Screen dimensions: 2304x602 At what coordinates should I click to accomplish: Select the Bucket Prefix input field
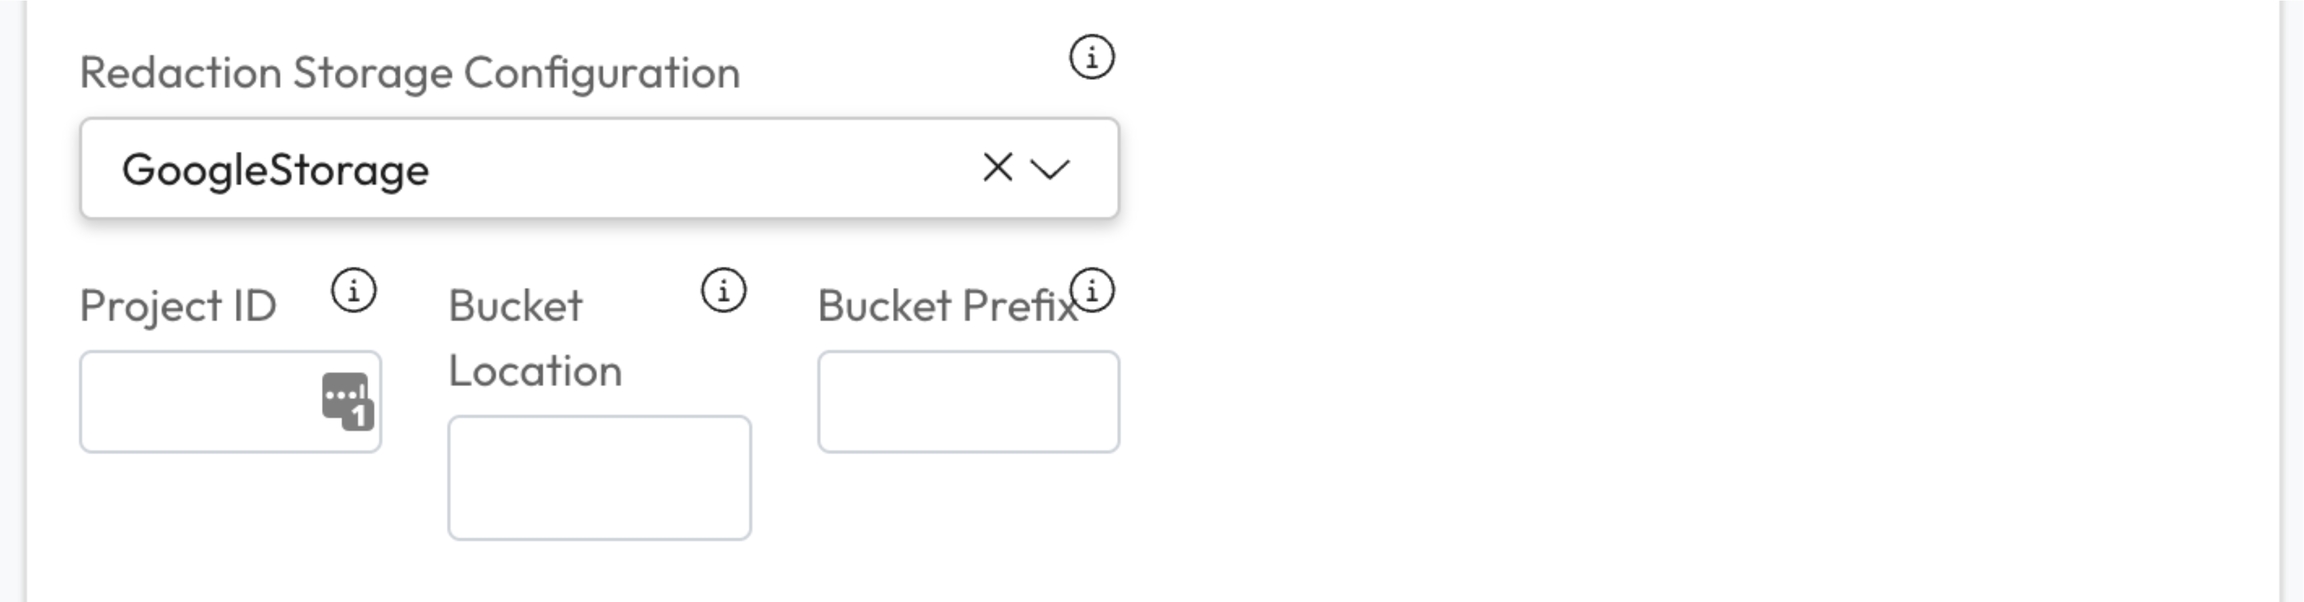968,402
